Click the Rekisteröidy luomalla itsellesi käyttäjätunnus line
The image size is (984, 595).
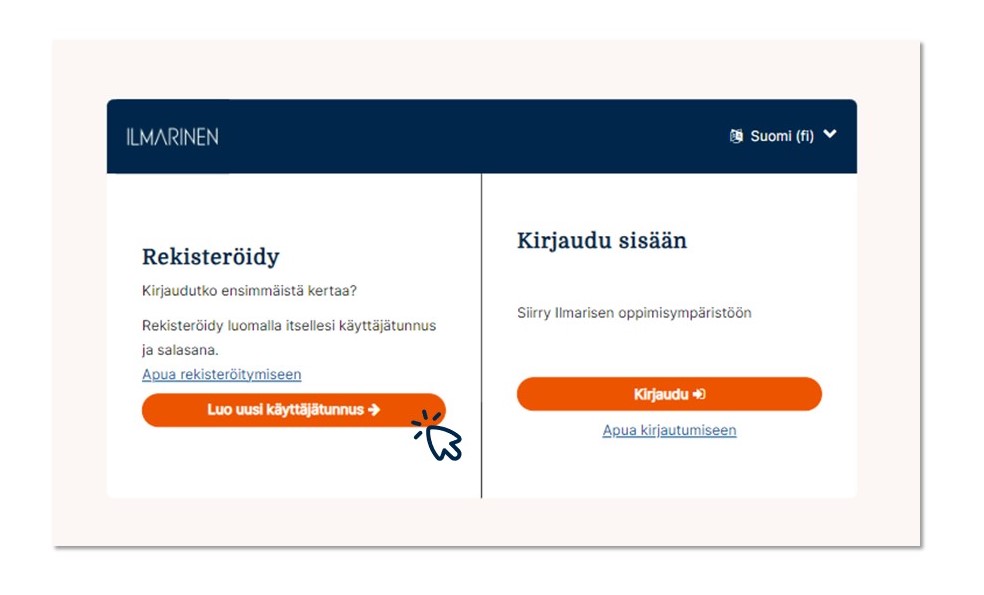[289, 326]
